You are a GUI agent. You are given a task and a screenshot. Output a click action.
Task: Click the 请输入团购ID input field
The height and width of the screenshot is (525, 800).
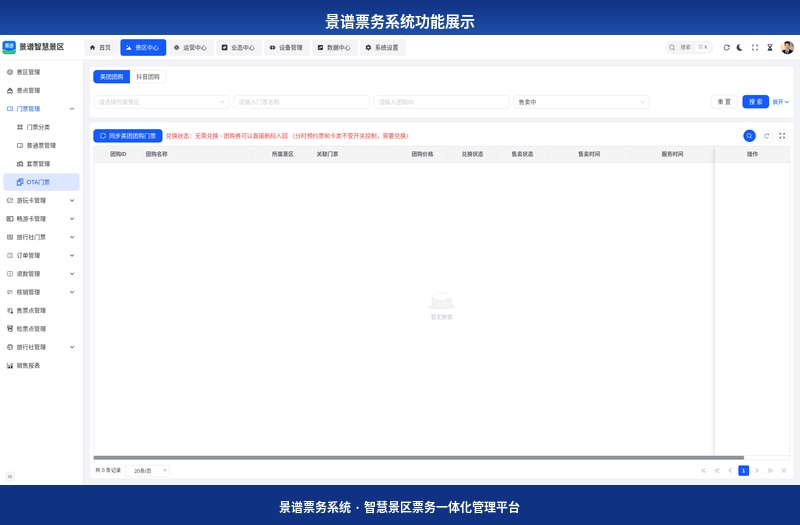441,102
